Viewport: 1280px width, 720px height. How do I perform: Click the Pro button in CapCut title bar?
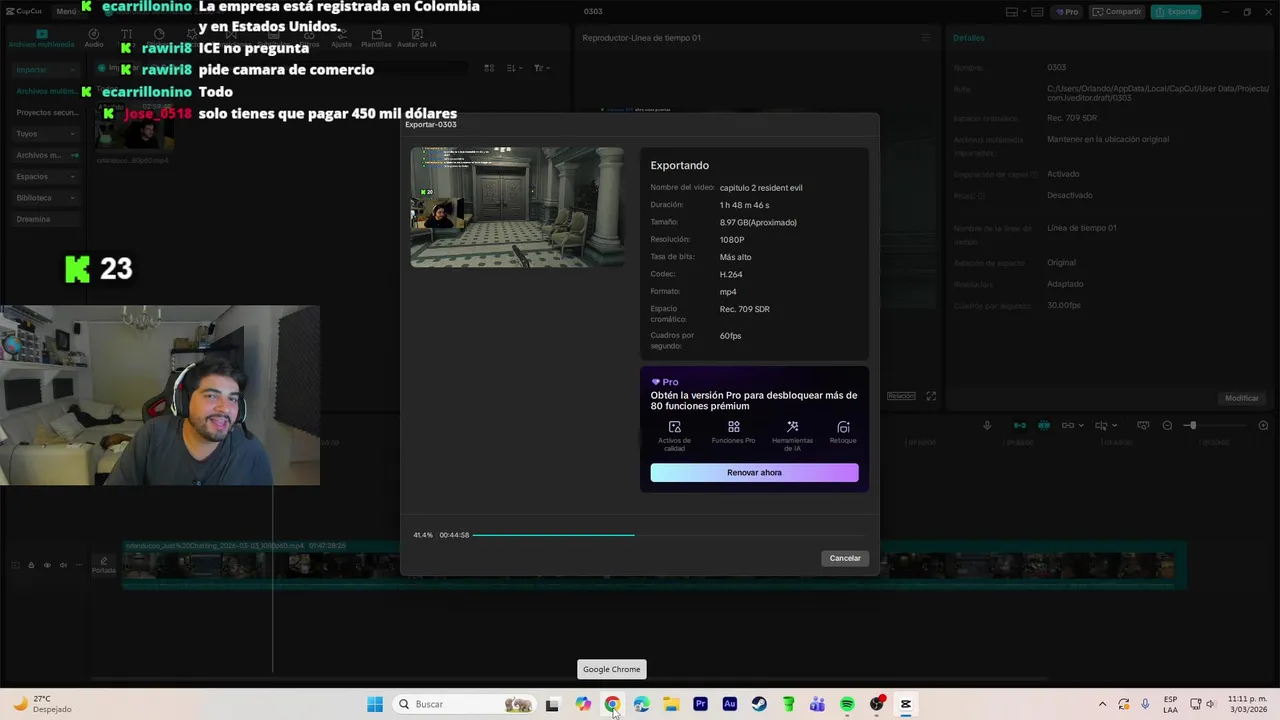(x=1066, y=12)
